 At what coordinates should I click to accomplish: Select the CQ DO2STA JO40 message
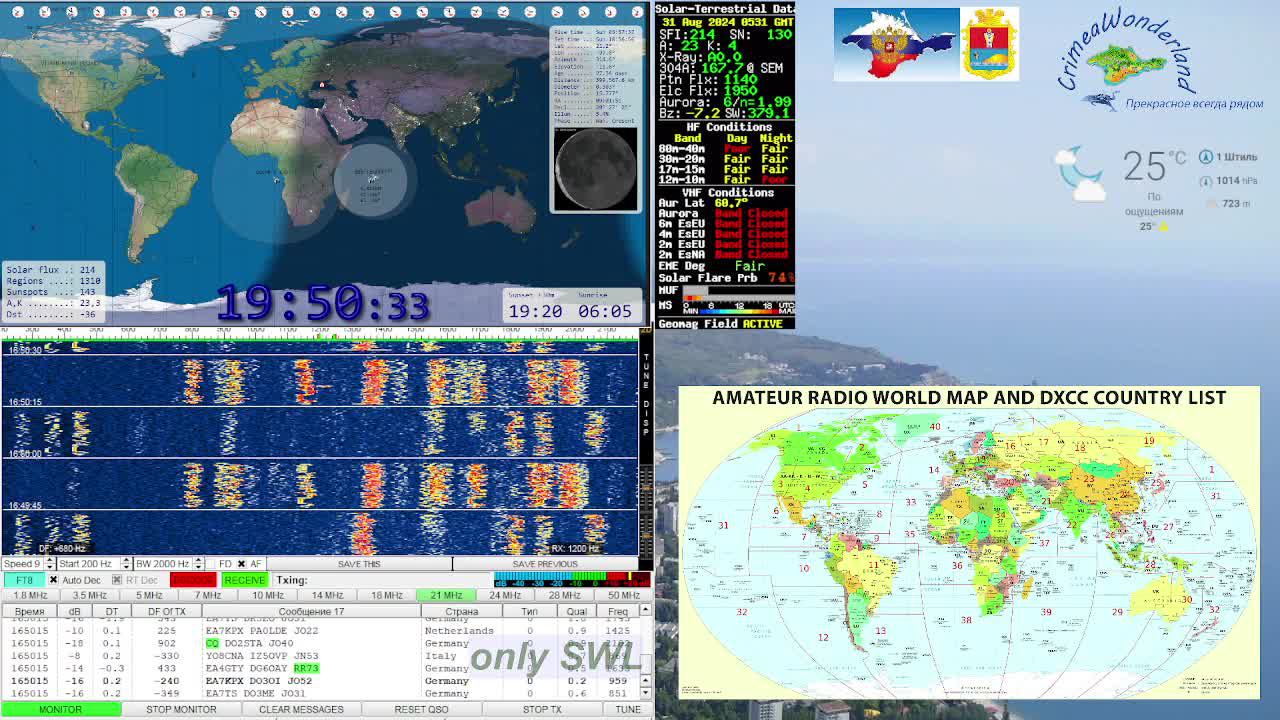tap(249, 643)
